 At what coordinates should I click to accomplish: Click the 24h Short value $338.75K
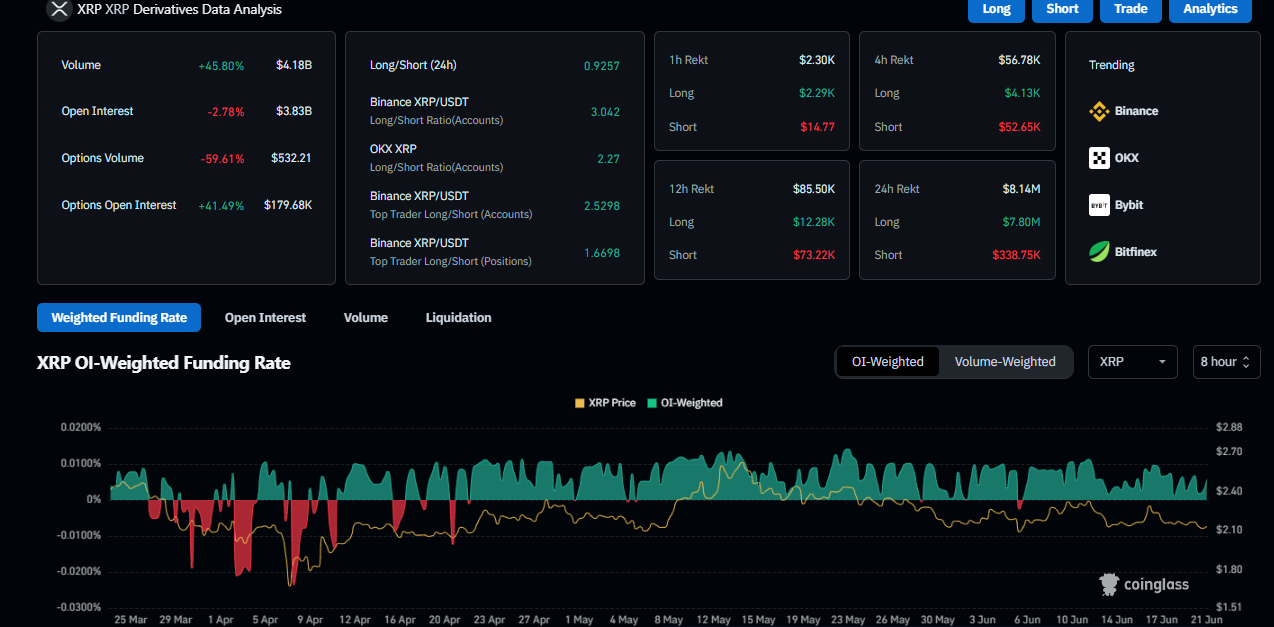[x=1016, y=255]
